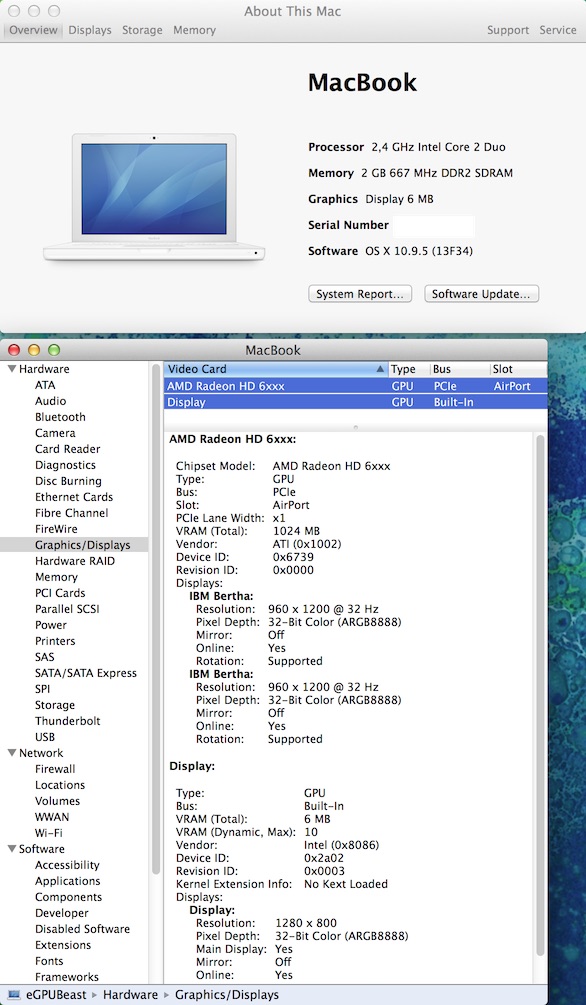
Task: Select Fonts under Software
Action: coord(49,961)
